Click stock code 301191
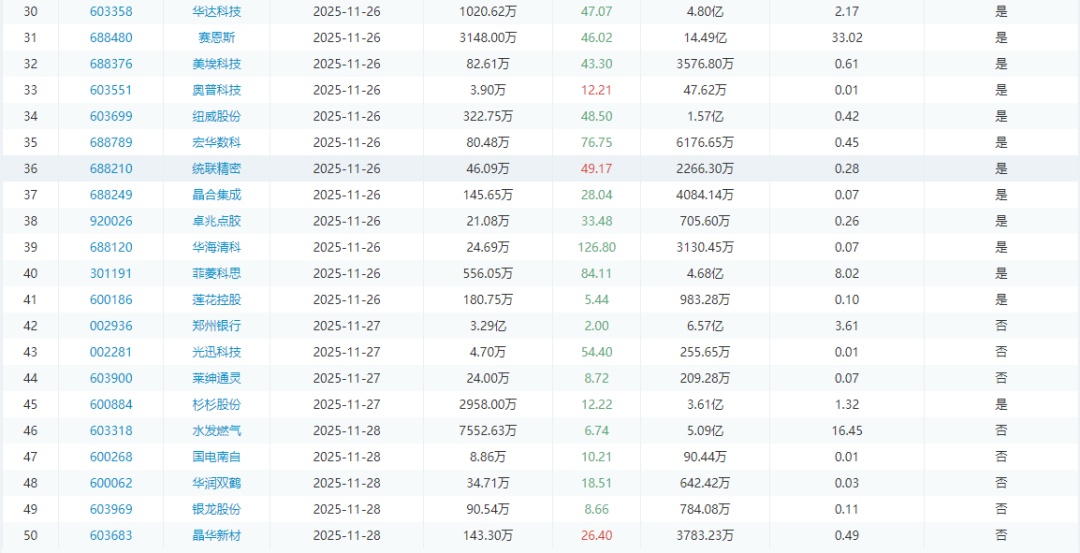1080x553 pixels. (110, 273)
